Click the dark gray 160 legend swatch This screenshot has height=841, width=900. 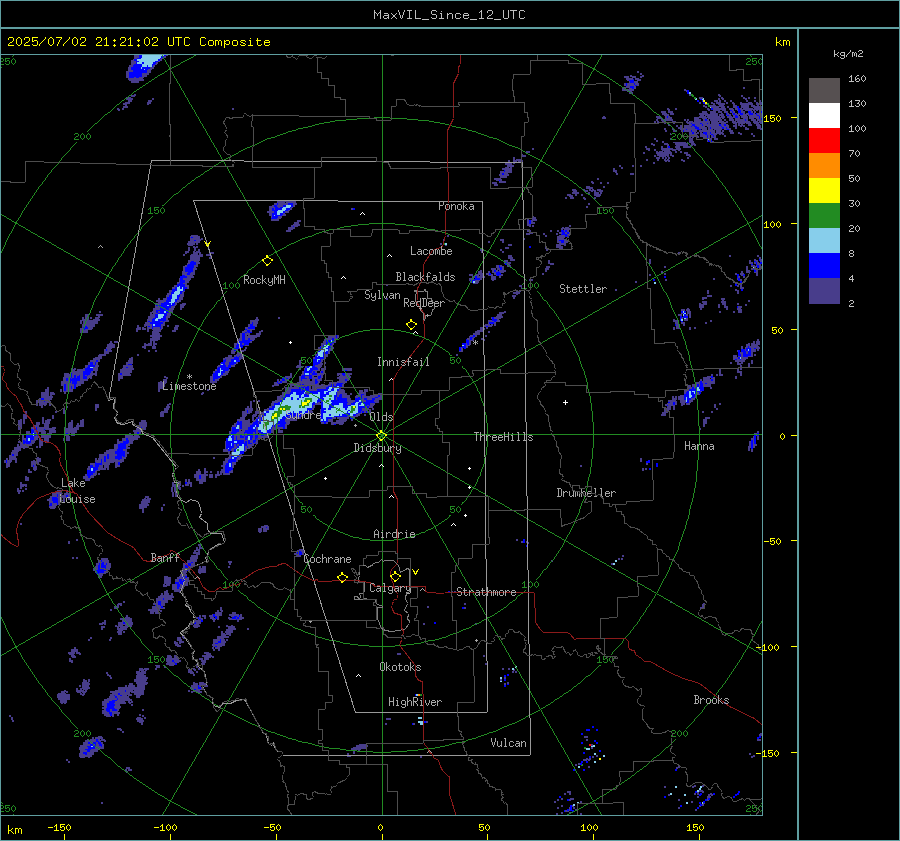click(x=824, y=91)
